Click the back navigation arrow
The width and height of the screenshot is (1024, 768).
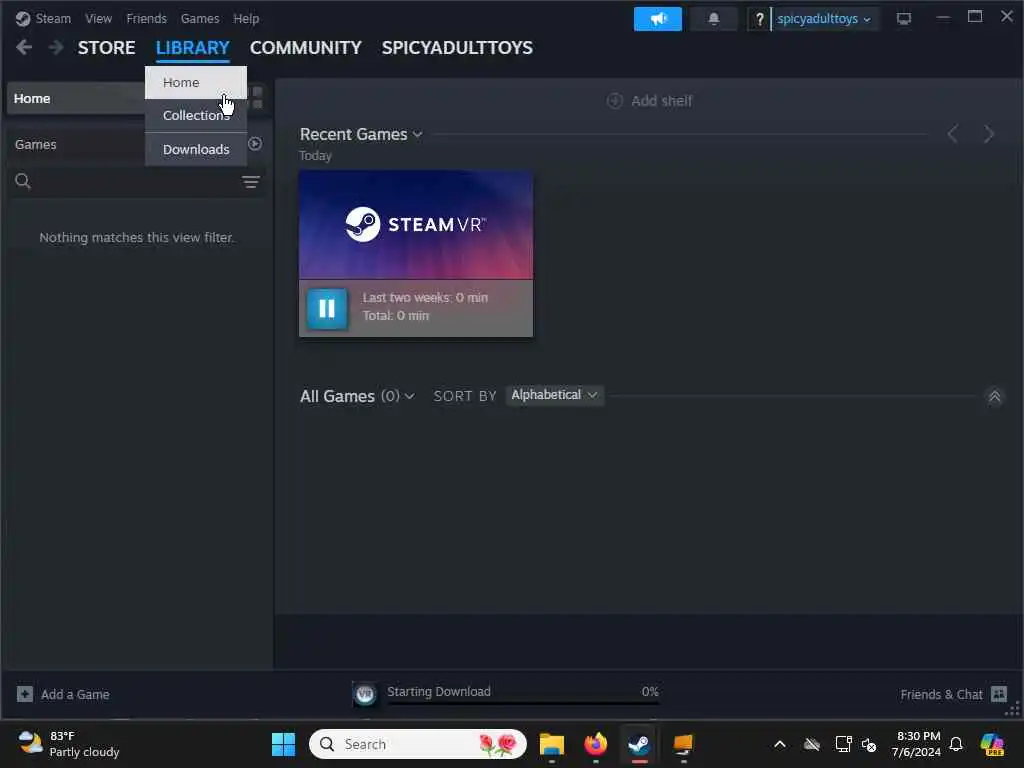coord(24,48)
